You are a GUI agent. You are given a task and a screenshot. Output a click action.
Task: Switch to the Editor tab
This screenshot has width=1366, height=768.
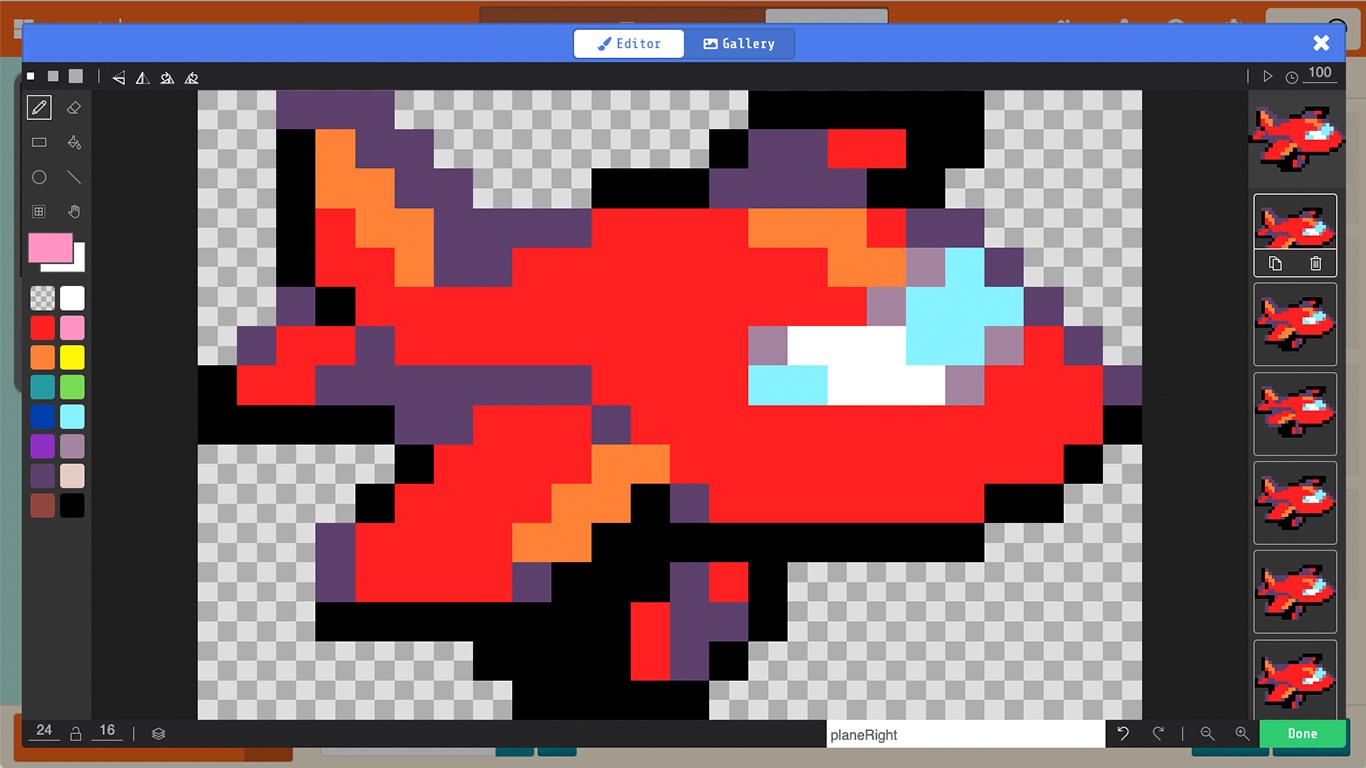click(x=628, y=43)
